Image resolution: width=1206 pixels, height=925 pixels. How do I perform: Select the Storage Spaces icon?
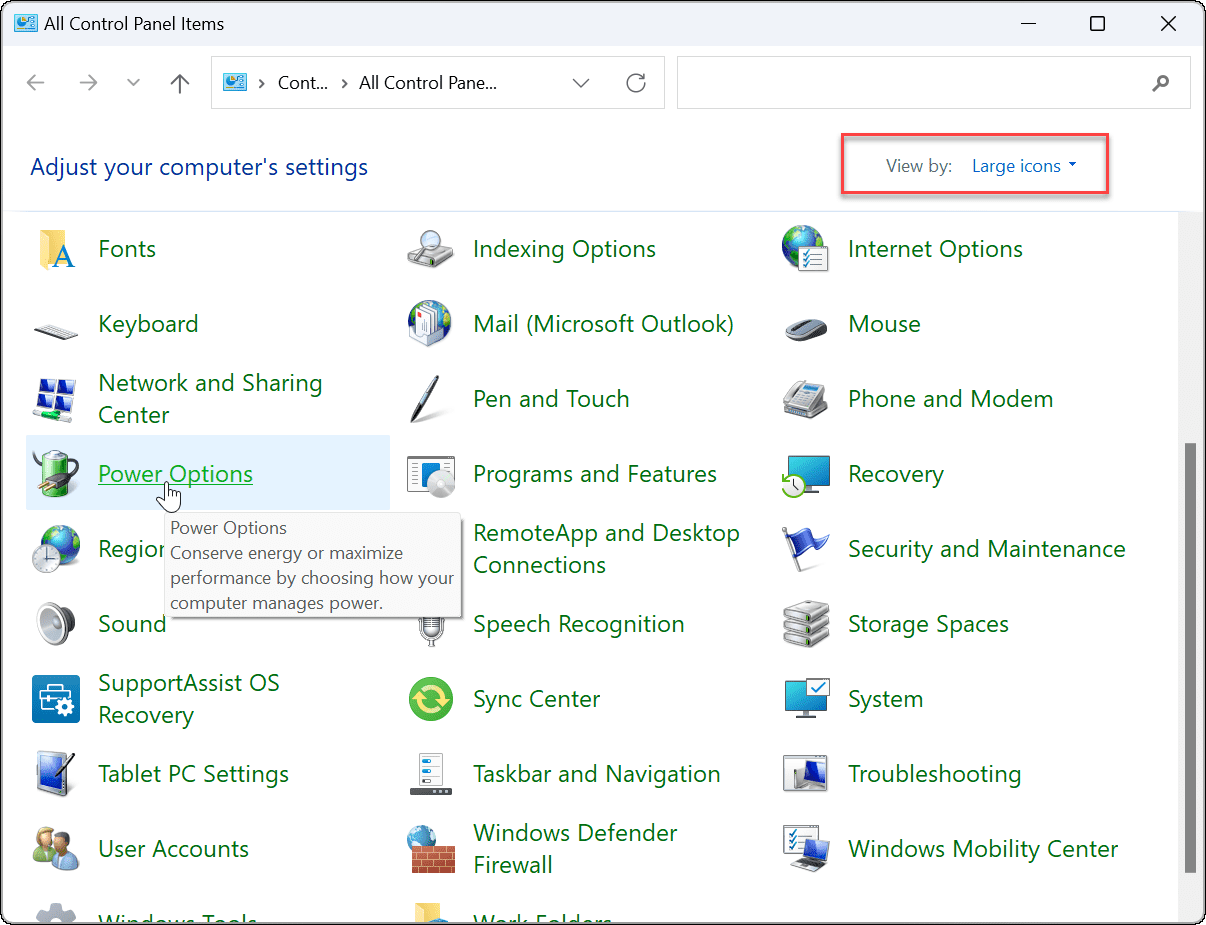click(x=806, y=624)
